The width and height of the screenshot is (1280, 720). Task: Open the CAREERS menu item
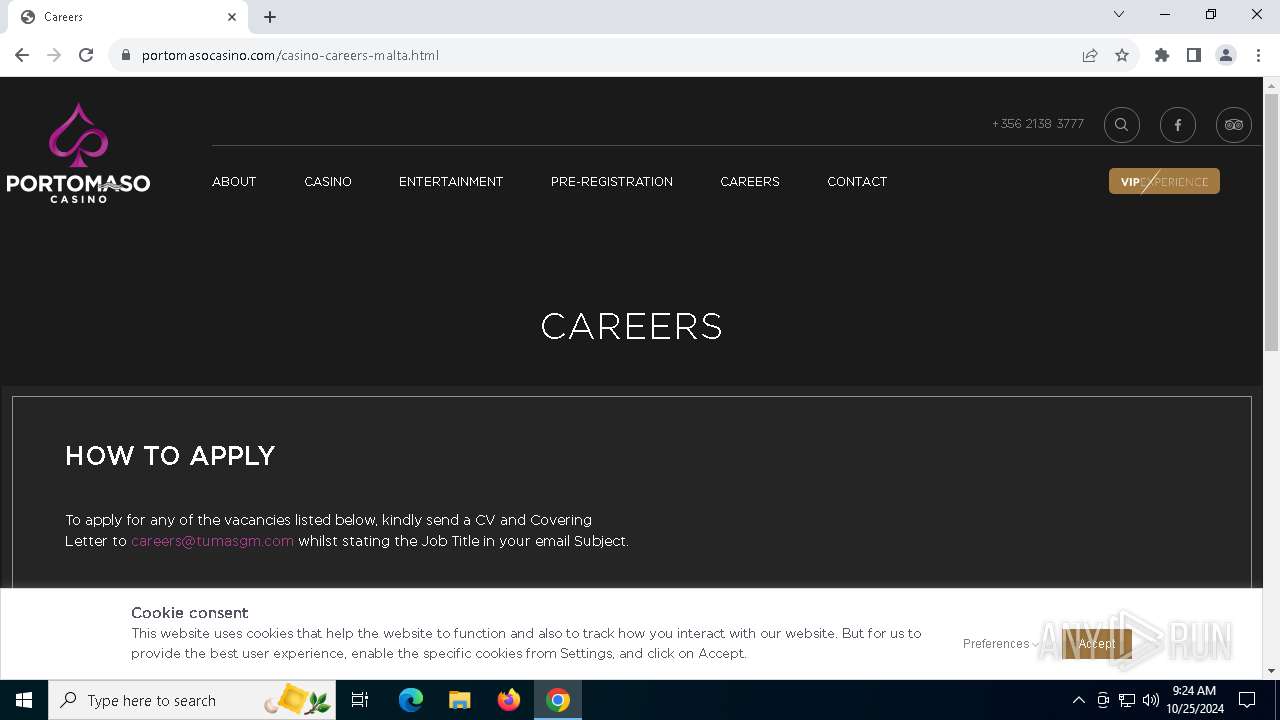coord(750,182)
